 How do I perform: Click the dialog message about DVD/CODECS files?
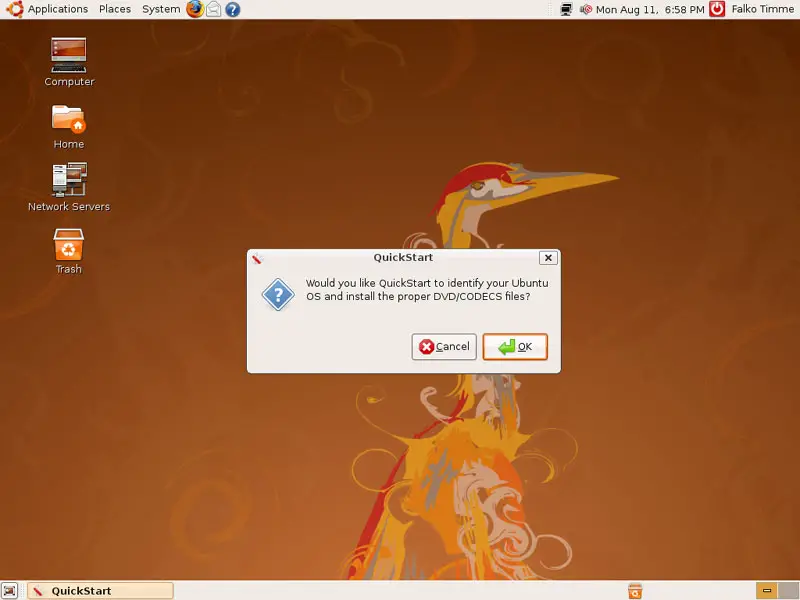point(427,290)
